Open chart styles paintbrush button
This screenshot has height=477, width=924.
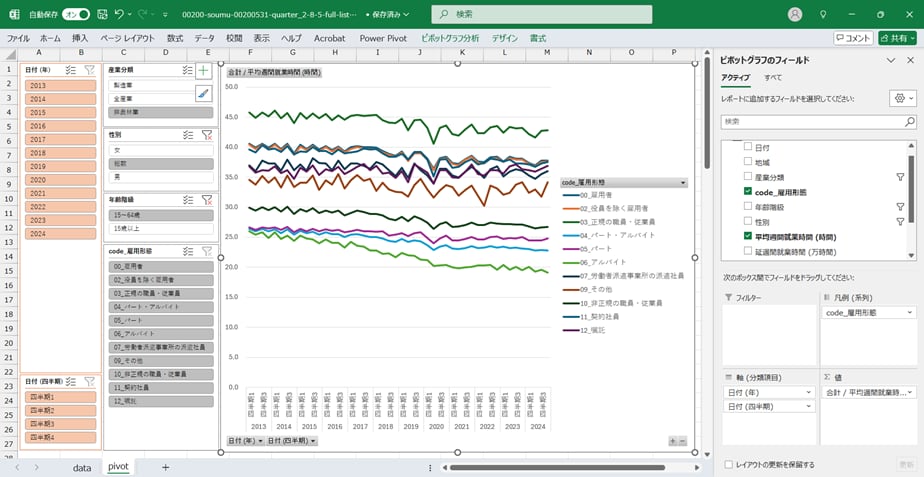(204, 93)
